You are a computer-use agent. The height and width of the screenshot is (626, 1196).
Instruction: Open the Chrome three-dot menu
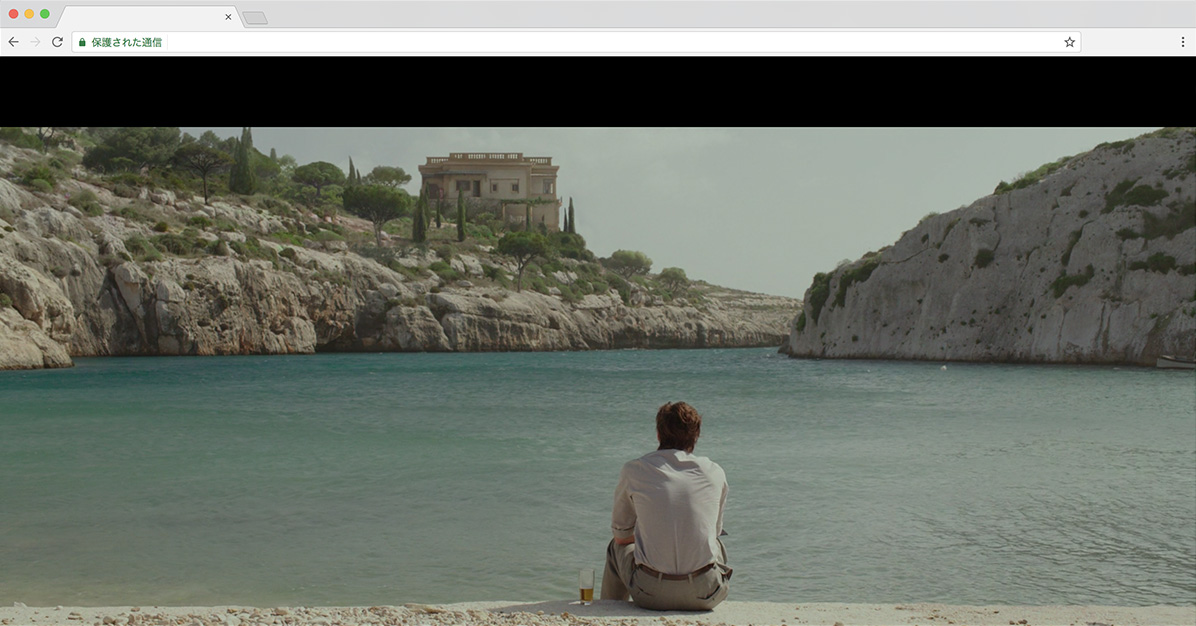(x=1182, y=42)
